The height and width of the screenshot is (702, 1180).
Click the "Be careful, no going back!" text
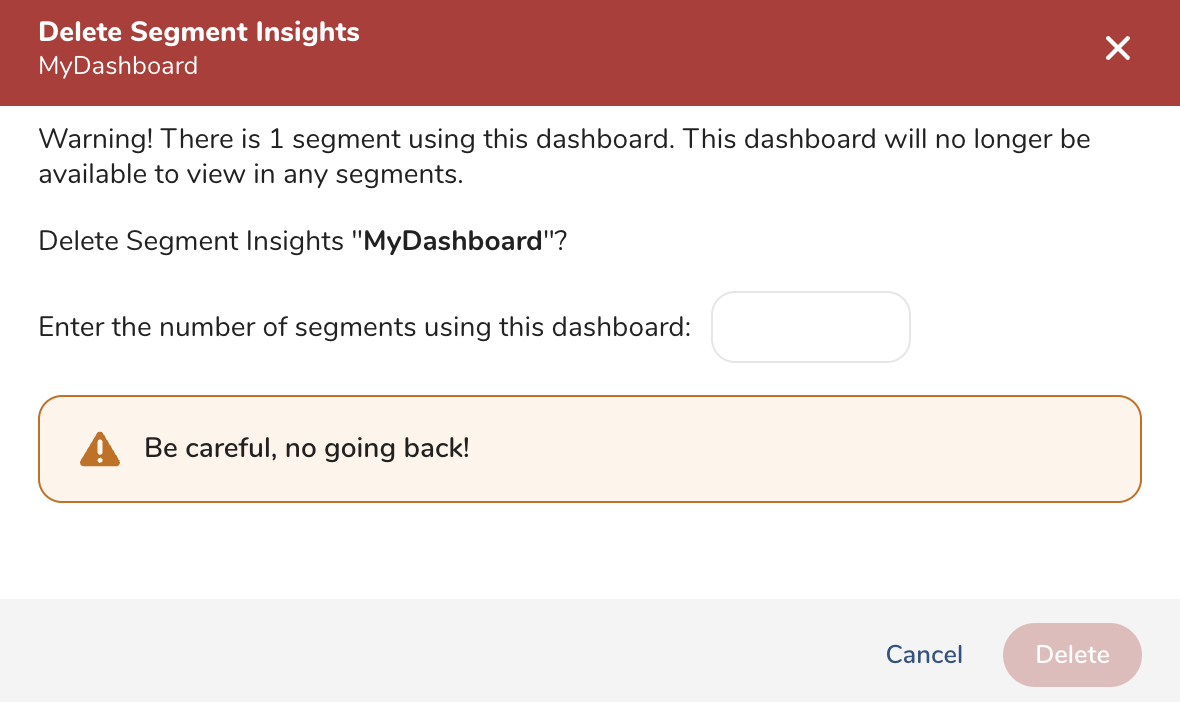point(307,448)
